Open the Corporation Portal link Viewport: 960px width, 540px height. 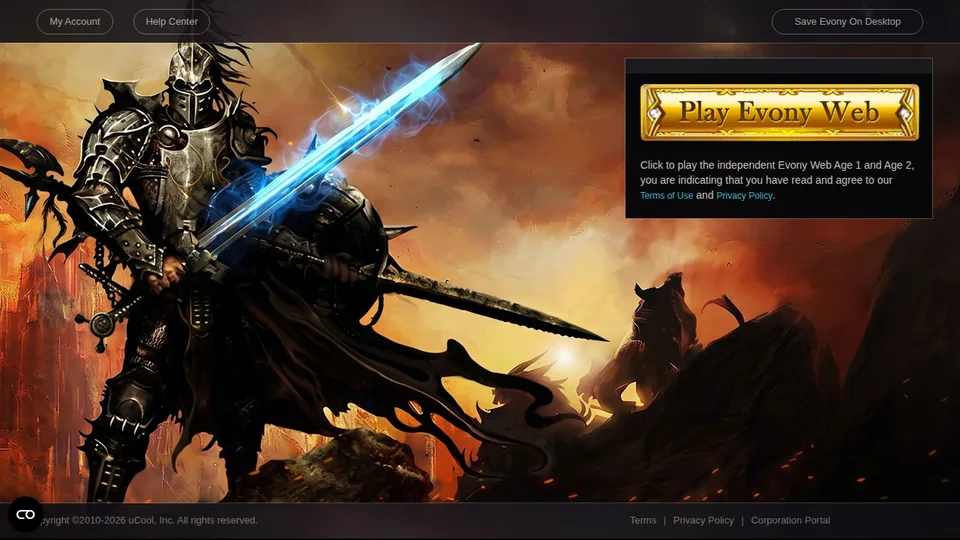[x=790, y=520]
